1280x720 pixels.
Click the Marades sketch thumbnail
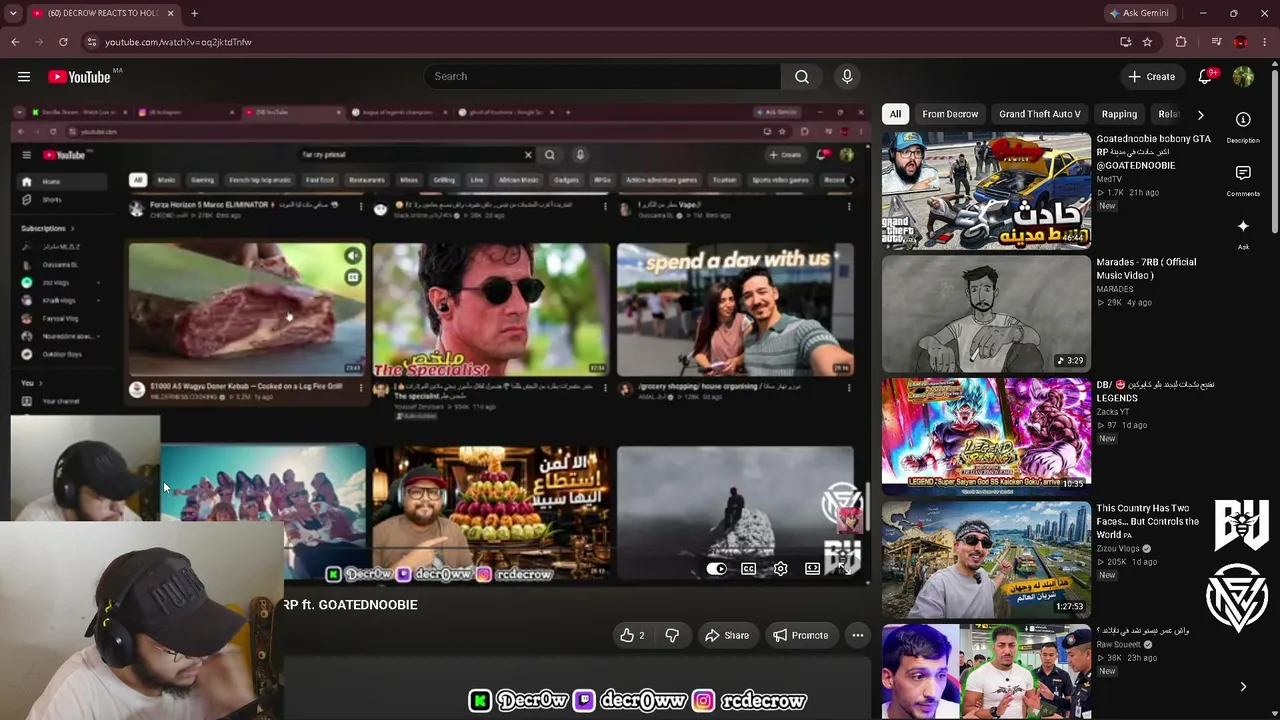point(986,314)
